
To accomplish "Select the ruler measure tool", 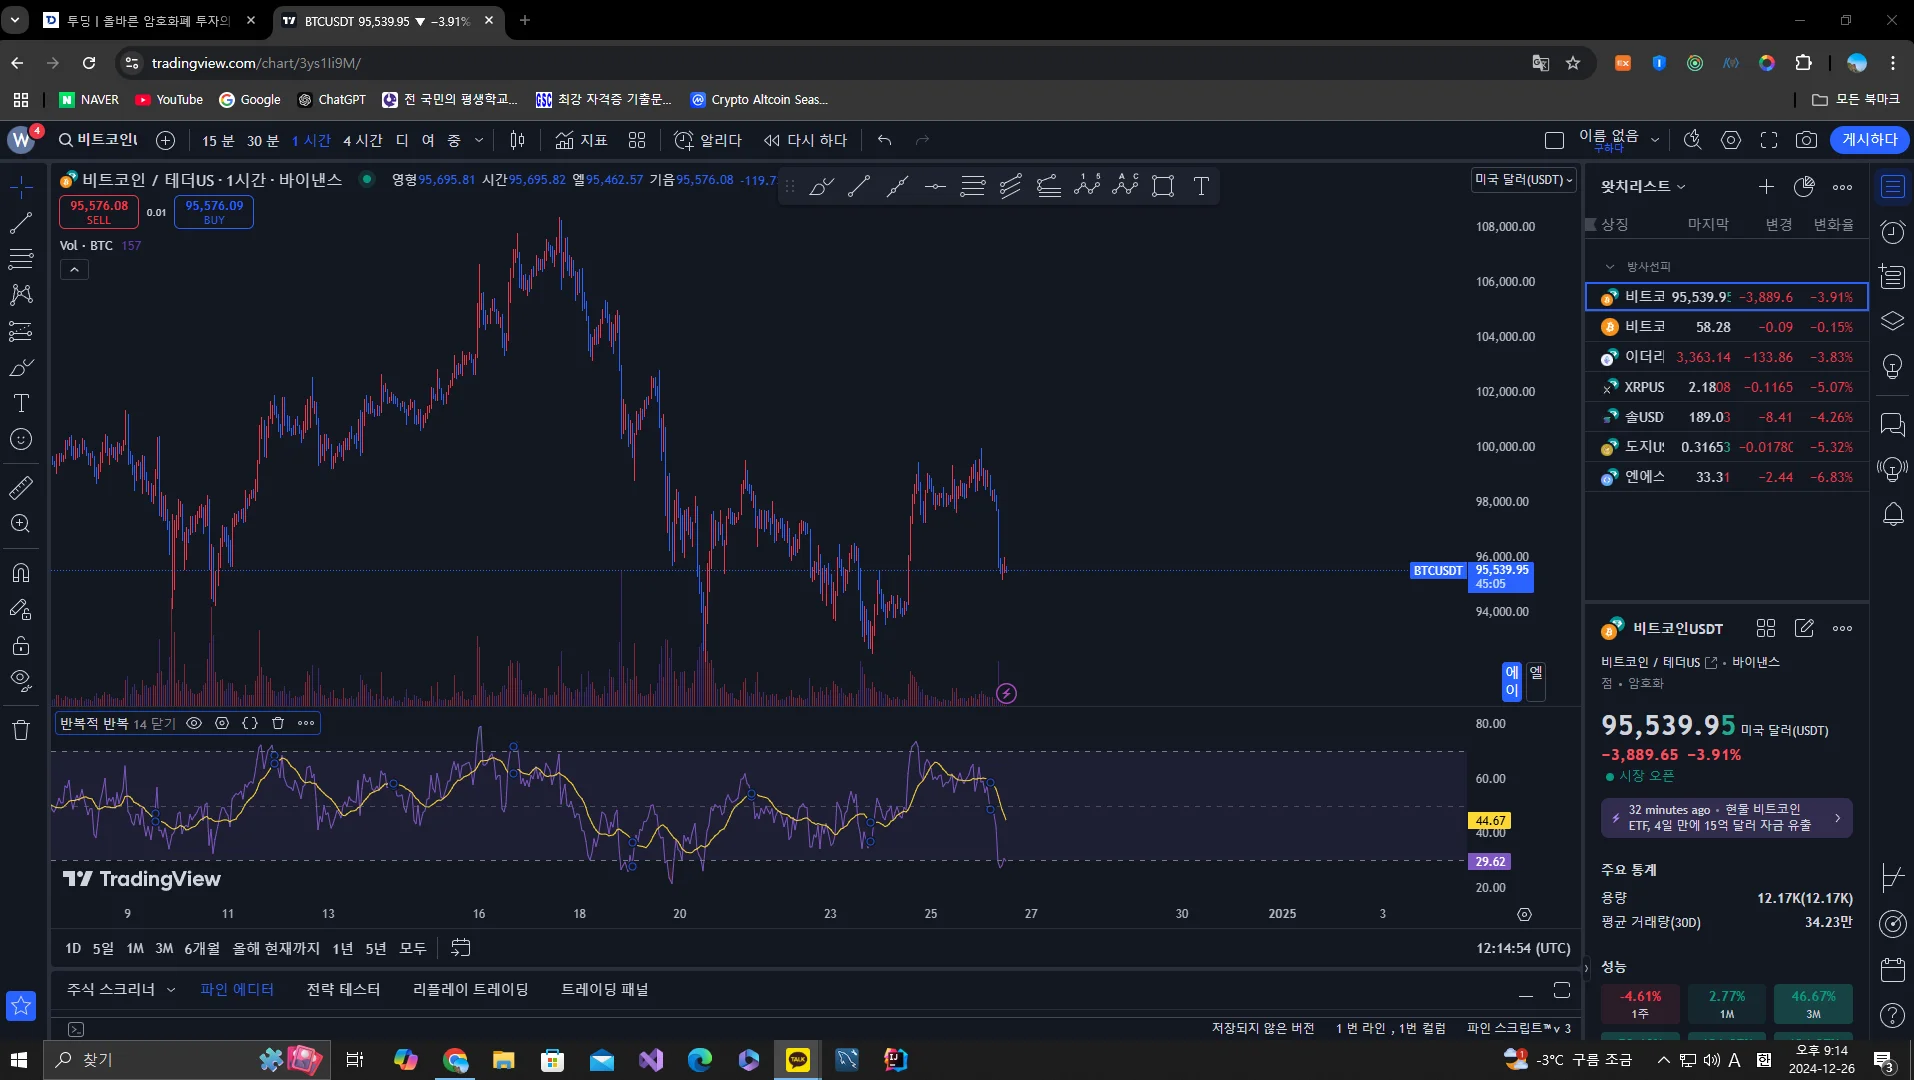I will click(x=21, y=487).
